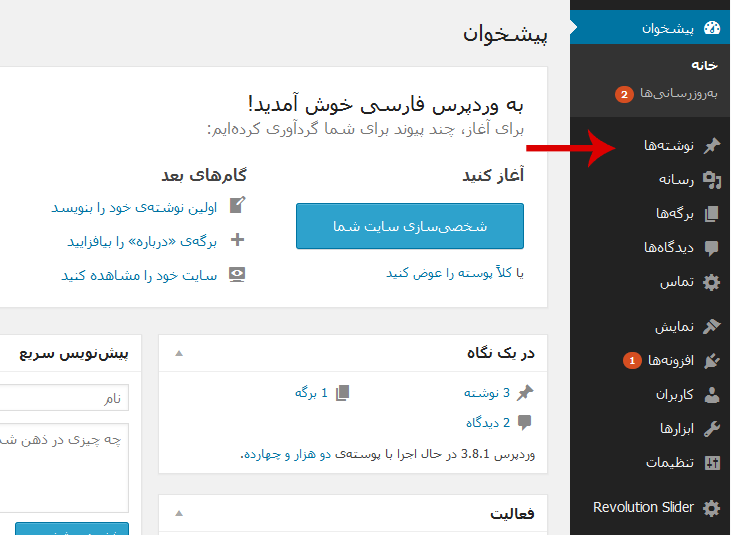731x535 pixels.
Task: Click the به وردپرس فارسی خوش آمدید heading
Action: click(x=386, y=104)
